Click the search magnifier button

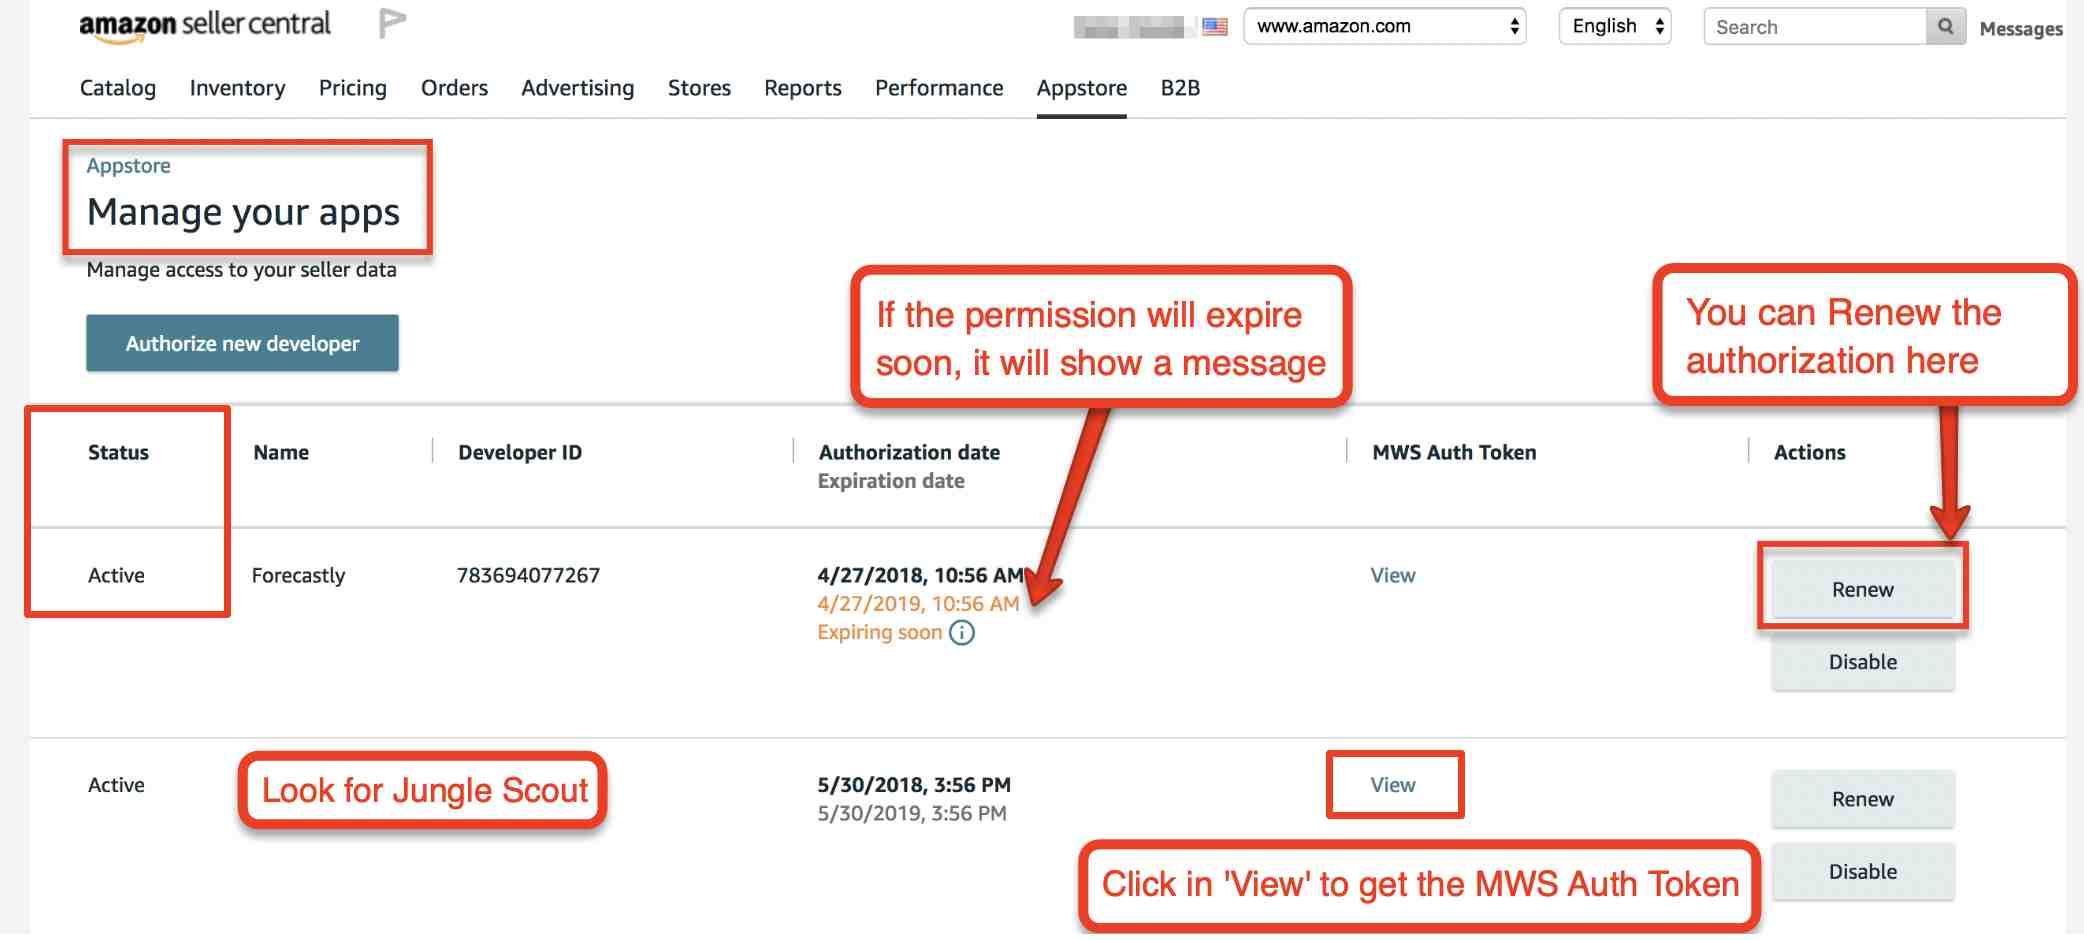click(x=1945, y=27)
